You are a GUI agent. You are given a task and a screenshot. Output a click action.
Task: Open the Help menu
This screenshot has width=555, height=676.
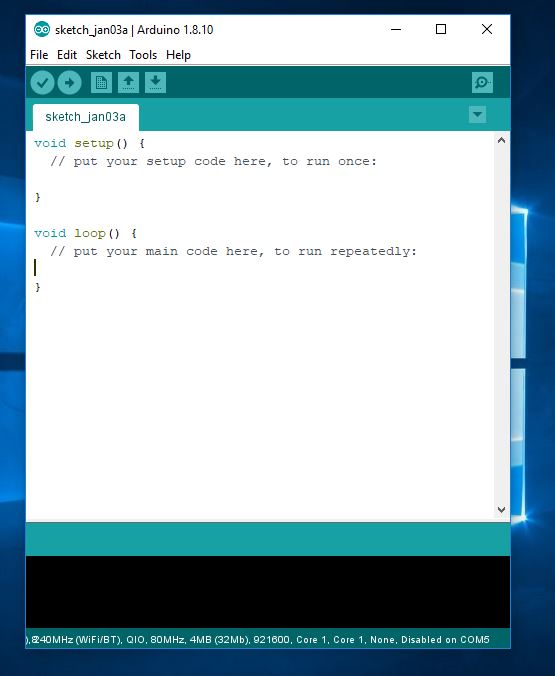178,55
